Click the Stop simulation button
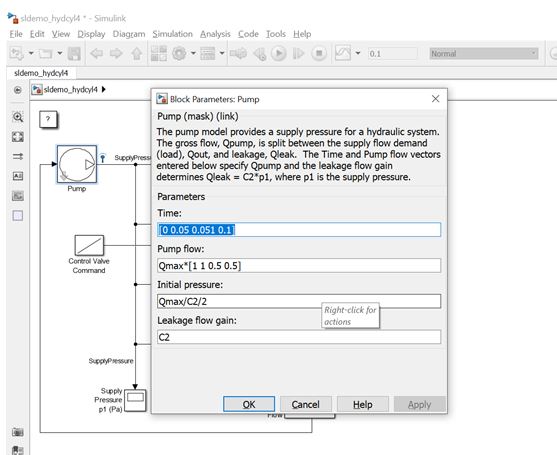Viewport: 557px width, 455px height. pyautogui.click(x=319, y=54)
